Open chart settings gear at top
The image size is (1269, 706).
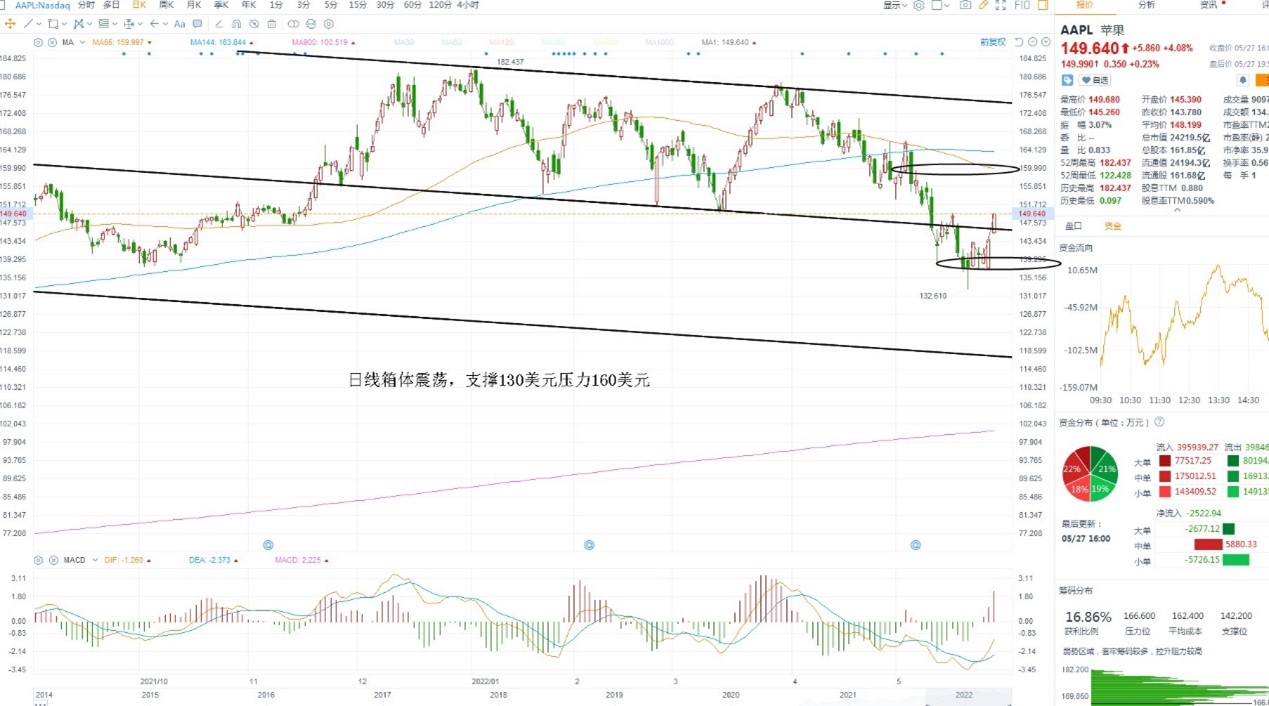pyautogui.click(x=919, y=5)
